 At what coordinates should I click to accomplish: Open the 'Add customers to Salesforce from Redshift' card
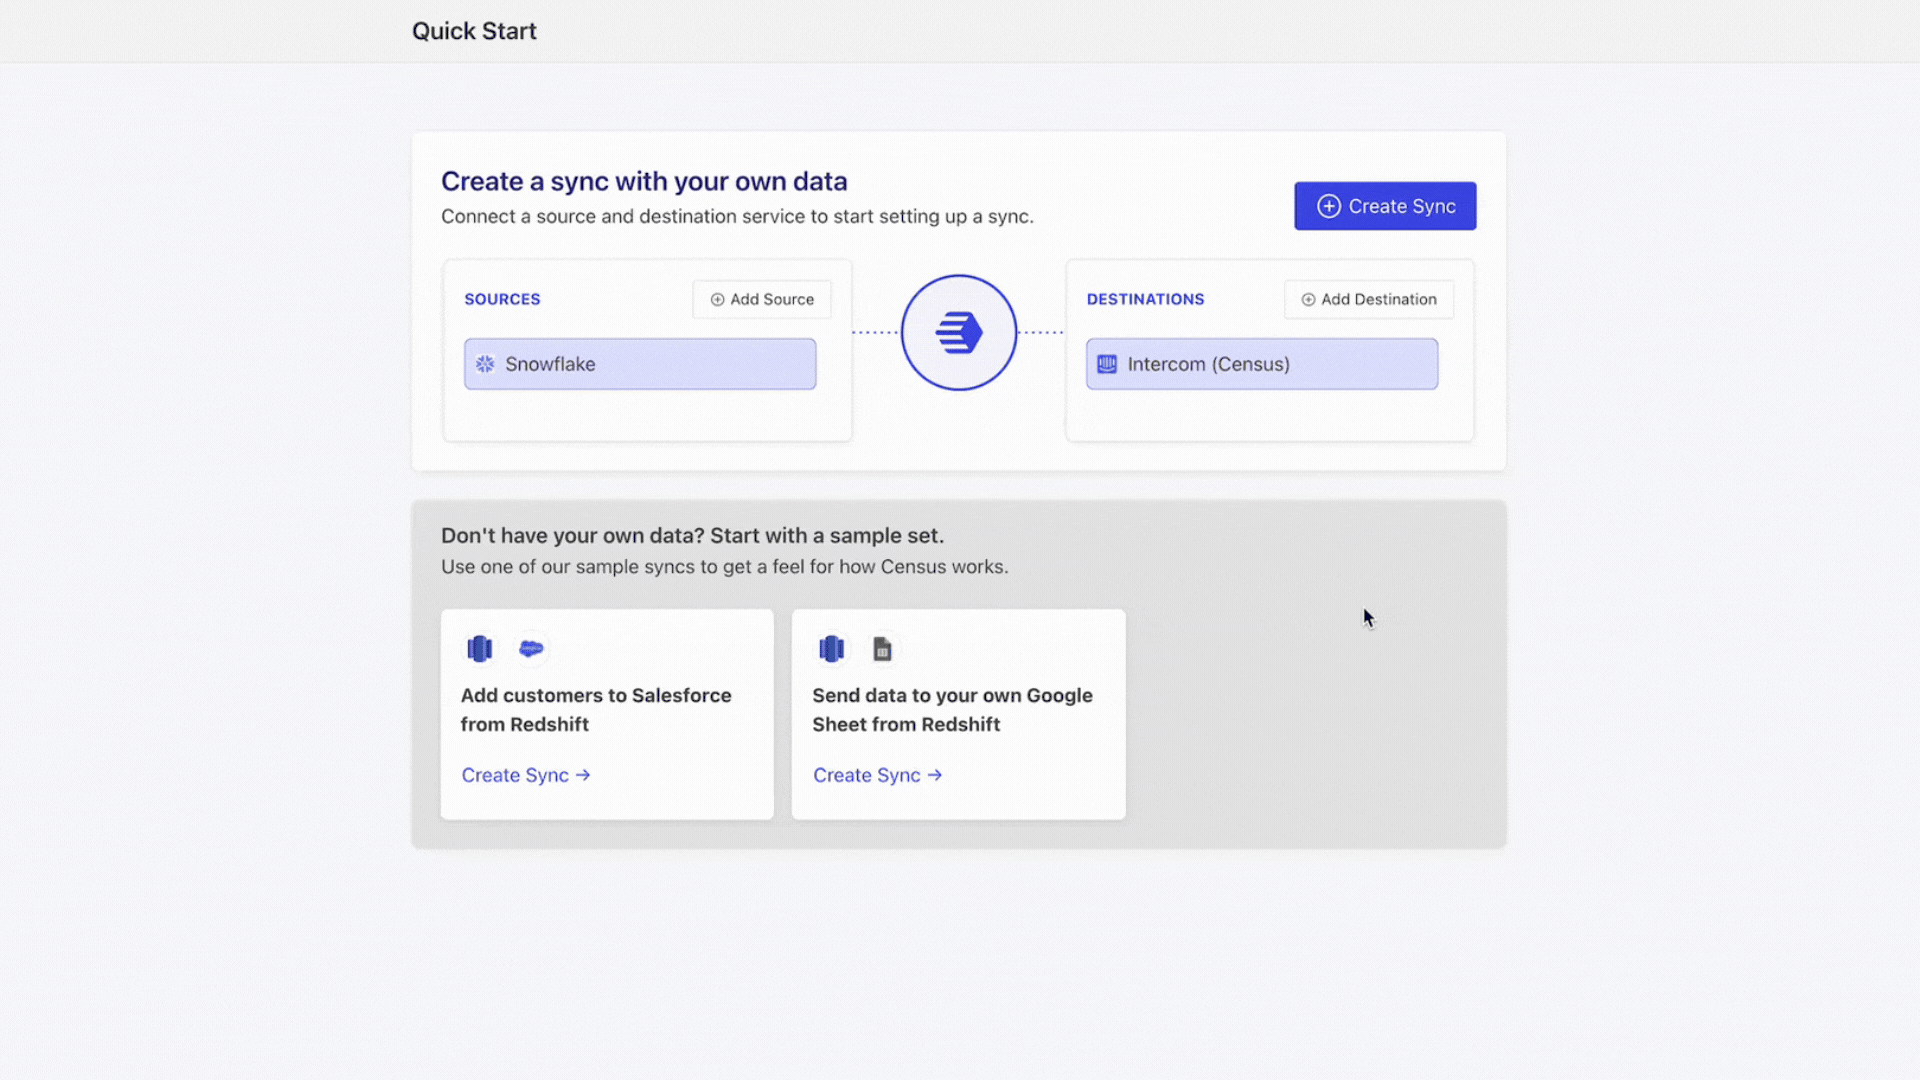tap(607, 714)
